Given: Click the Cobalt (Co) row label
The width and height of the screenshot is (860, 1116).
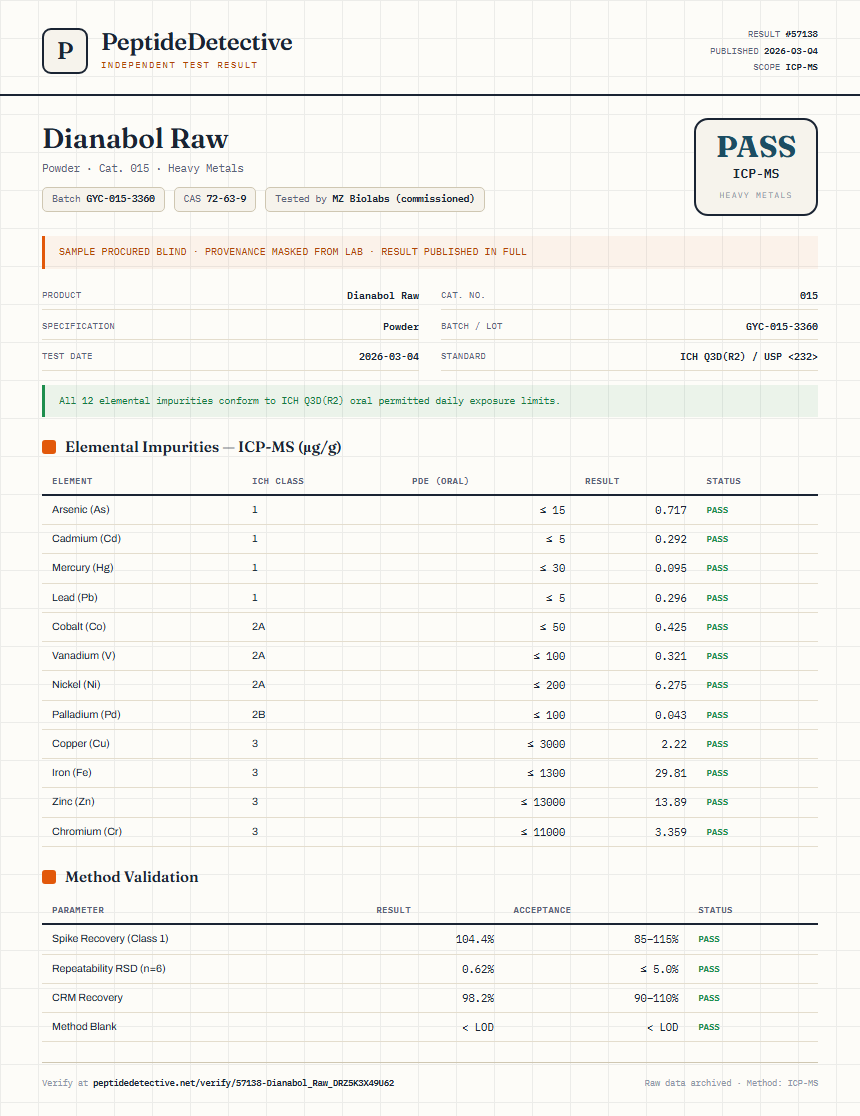Looking at the screenshot, I should 79,627.
